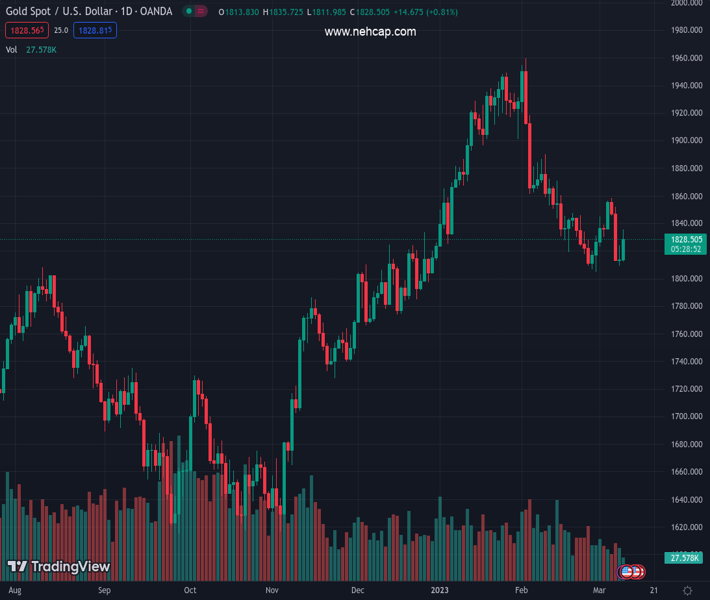The height and width of the screenshot is (600, 710).
Task: Click the 21 date label on time axis
Action: pyautogui.click(x=653, y=591)
